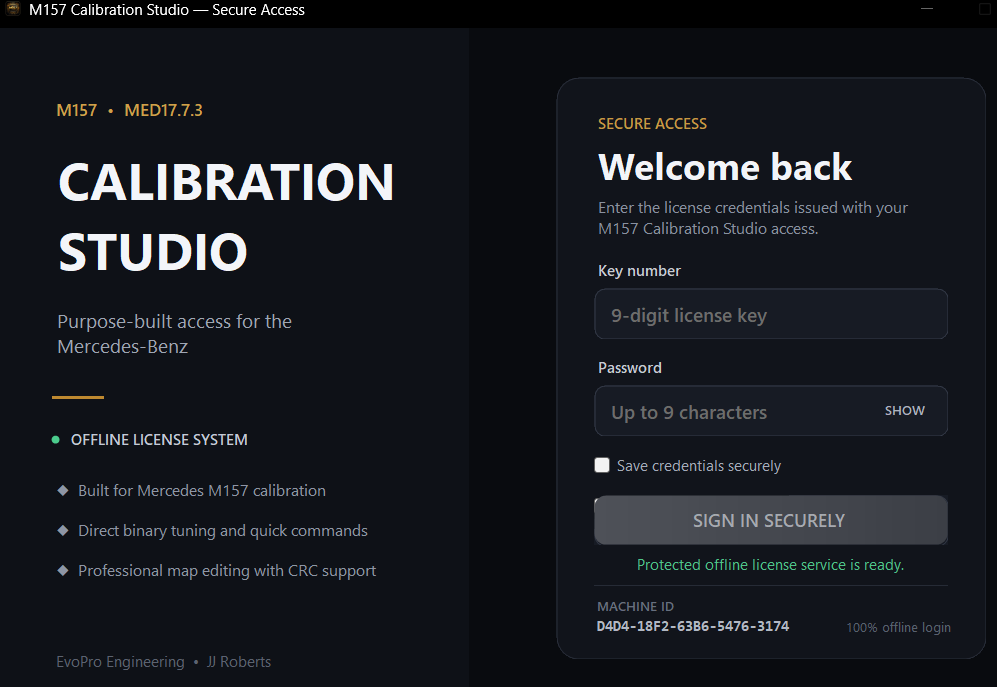The image size is (997, 687).
Task: Click 'Protected offline license service is ready.' status
Action: click(770, 565)
